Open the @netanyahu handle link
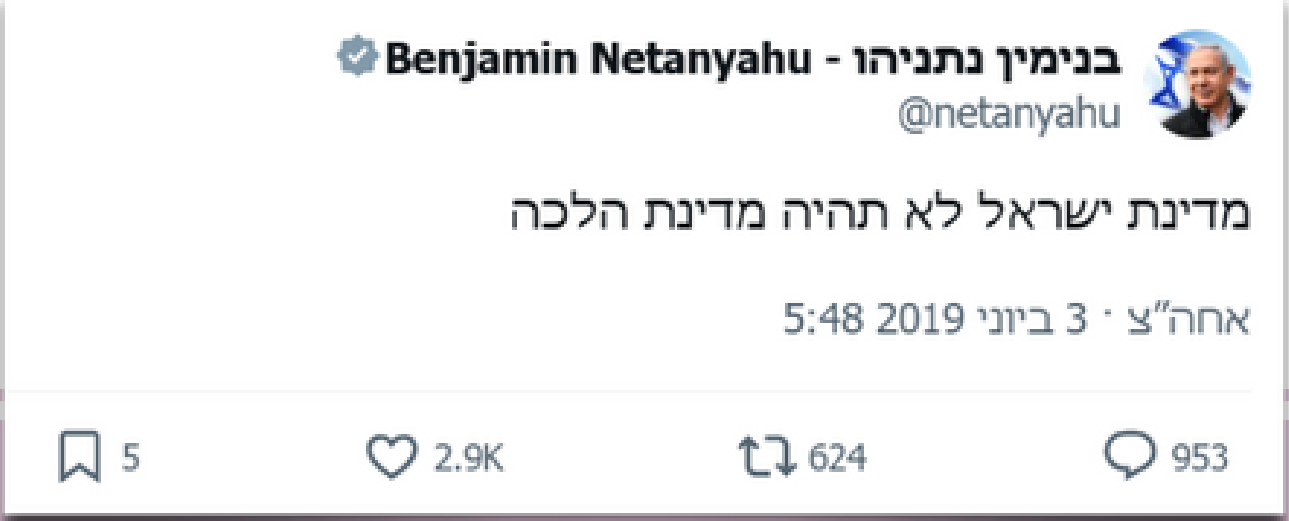The image size is (1289, 521). point(1009,117)
